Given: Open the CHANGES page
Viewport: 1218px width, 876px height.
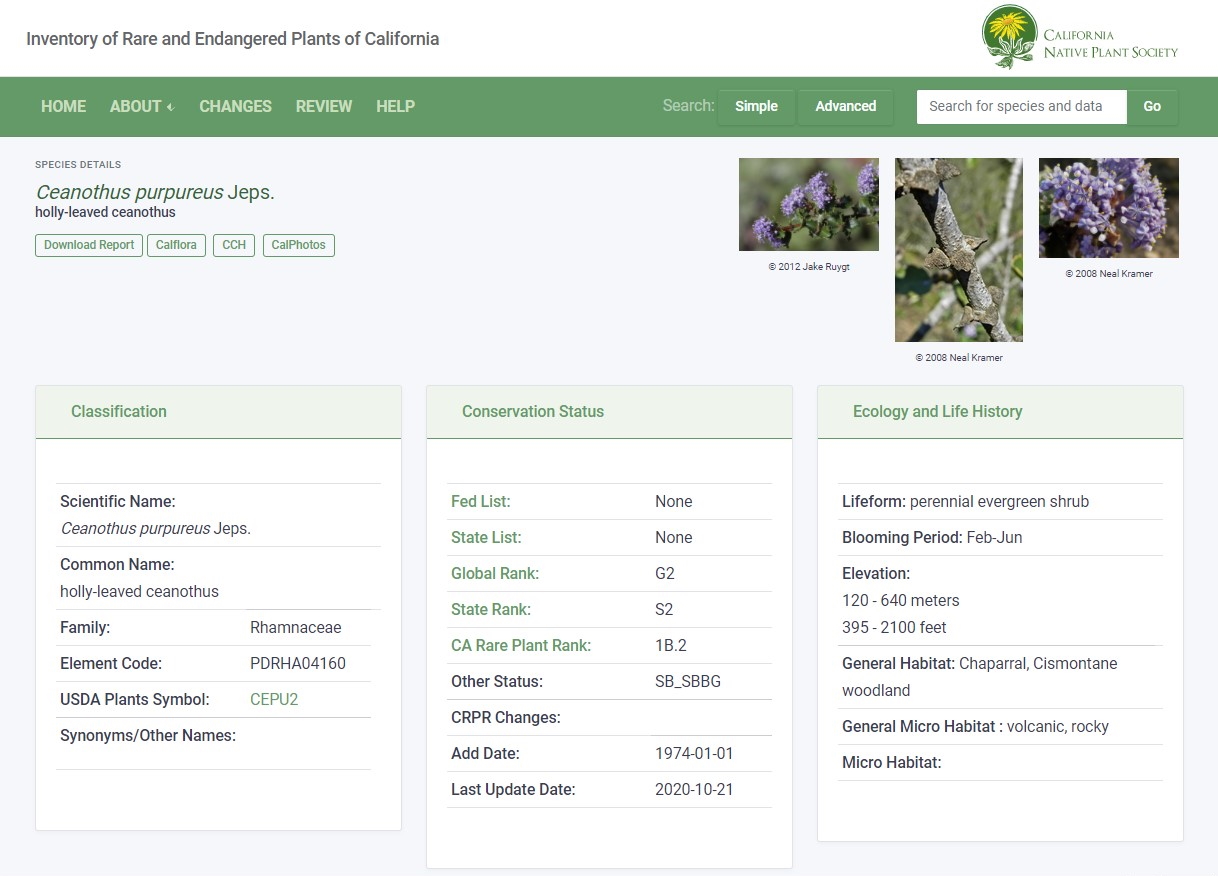Looking at the screenshot, I should coord(235,106).
